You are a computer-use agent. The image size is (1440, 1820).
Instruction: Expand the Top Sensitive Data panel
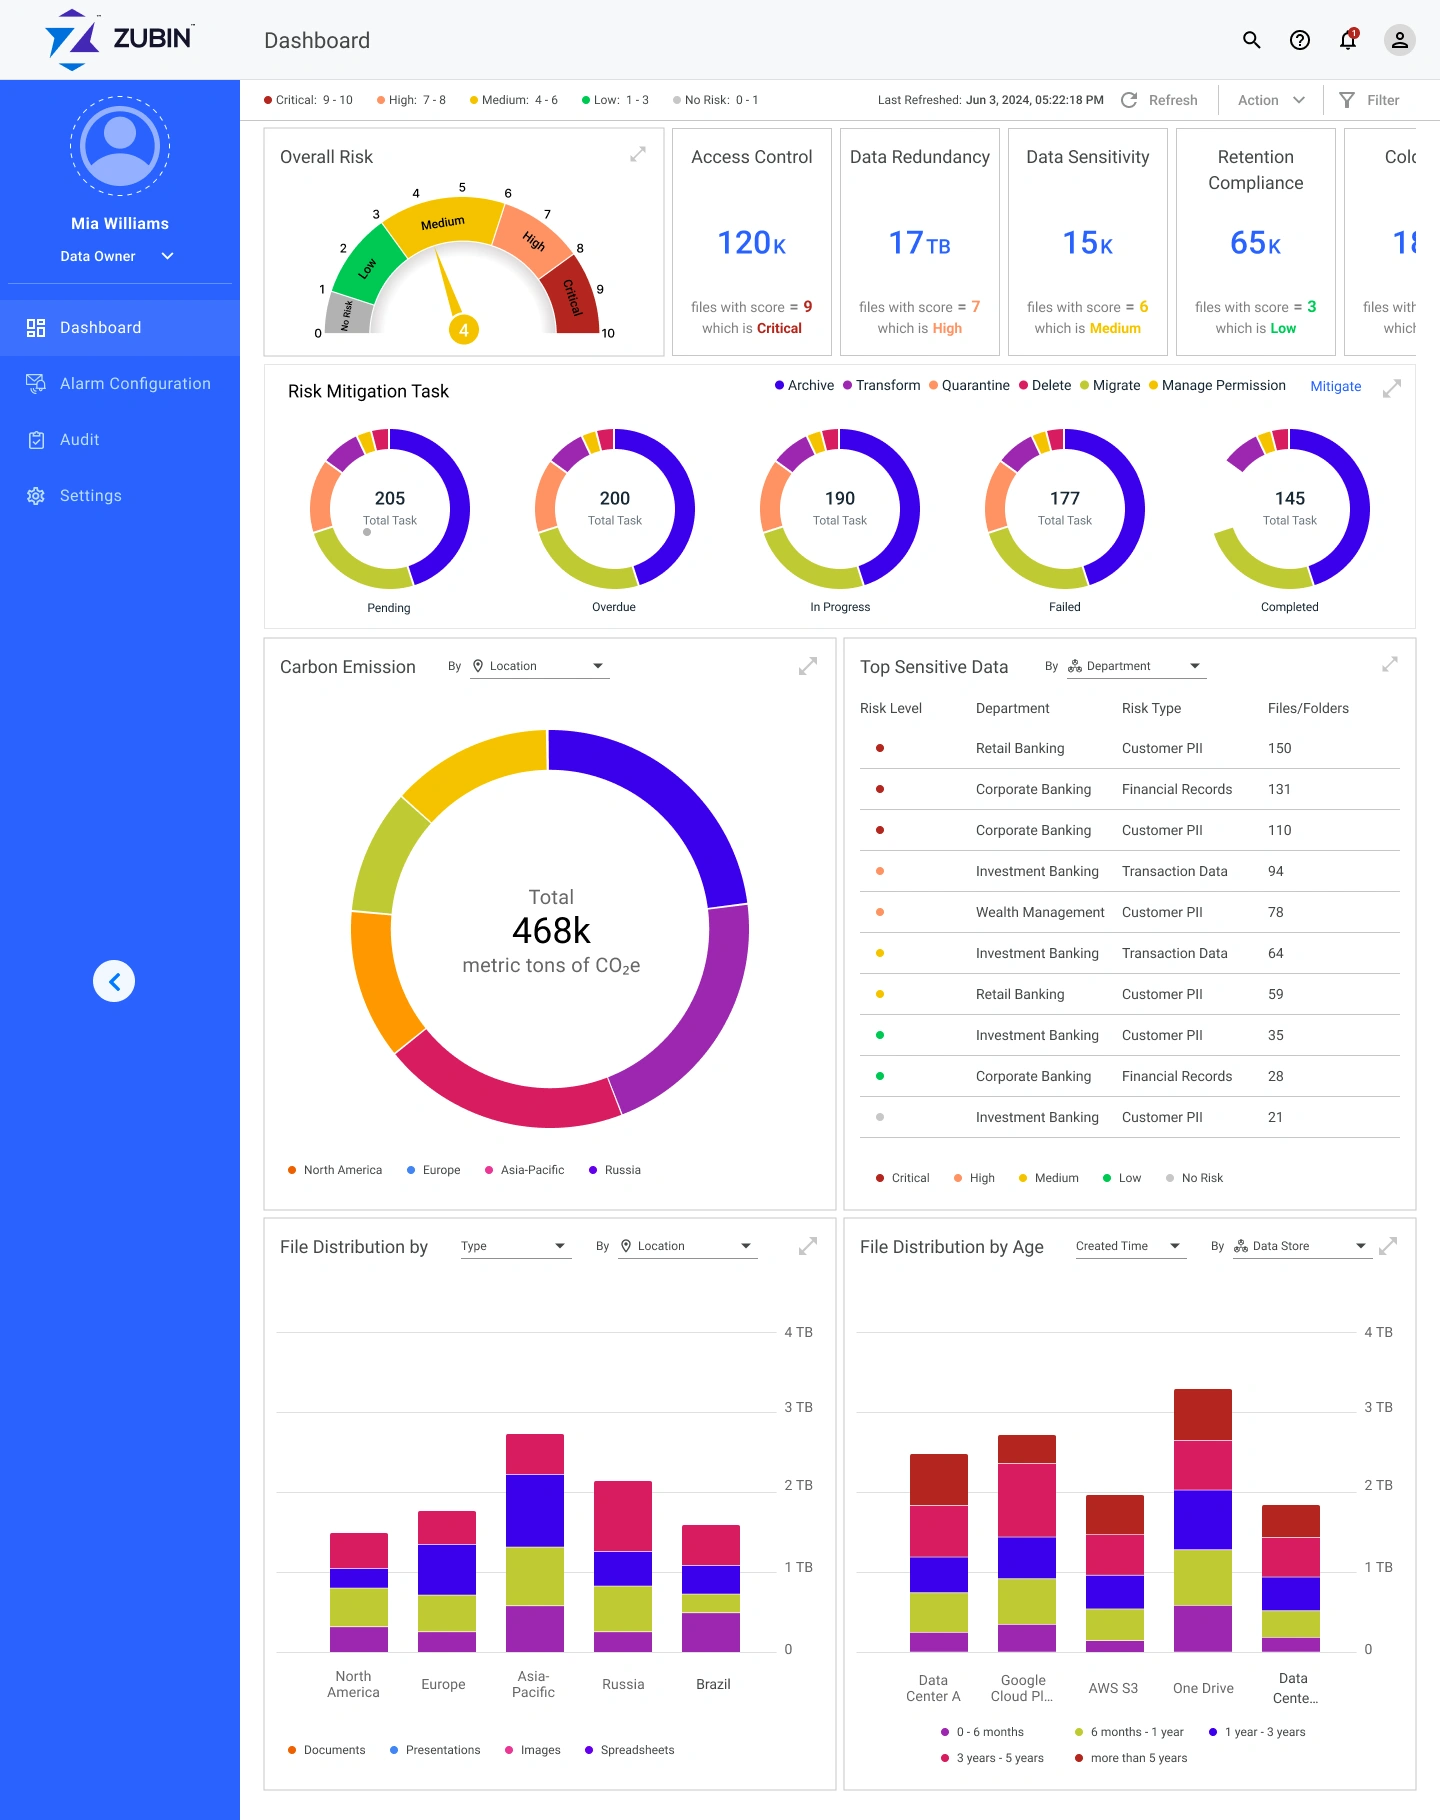1390,664
